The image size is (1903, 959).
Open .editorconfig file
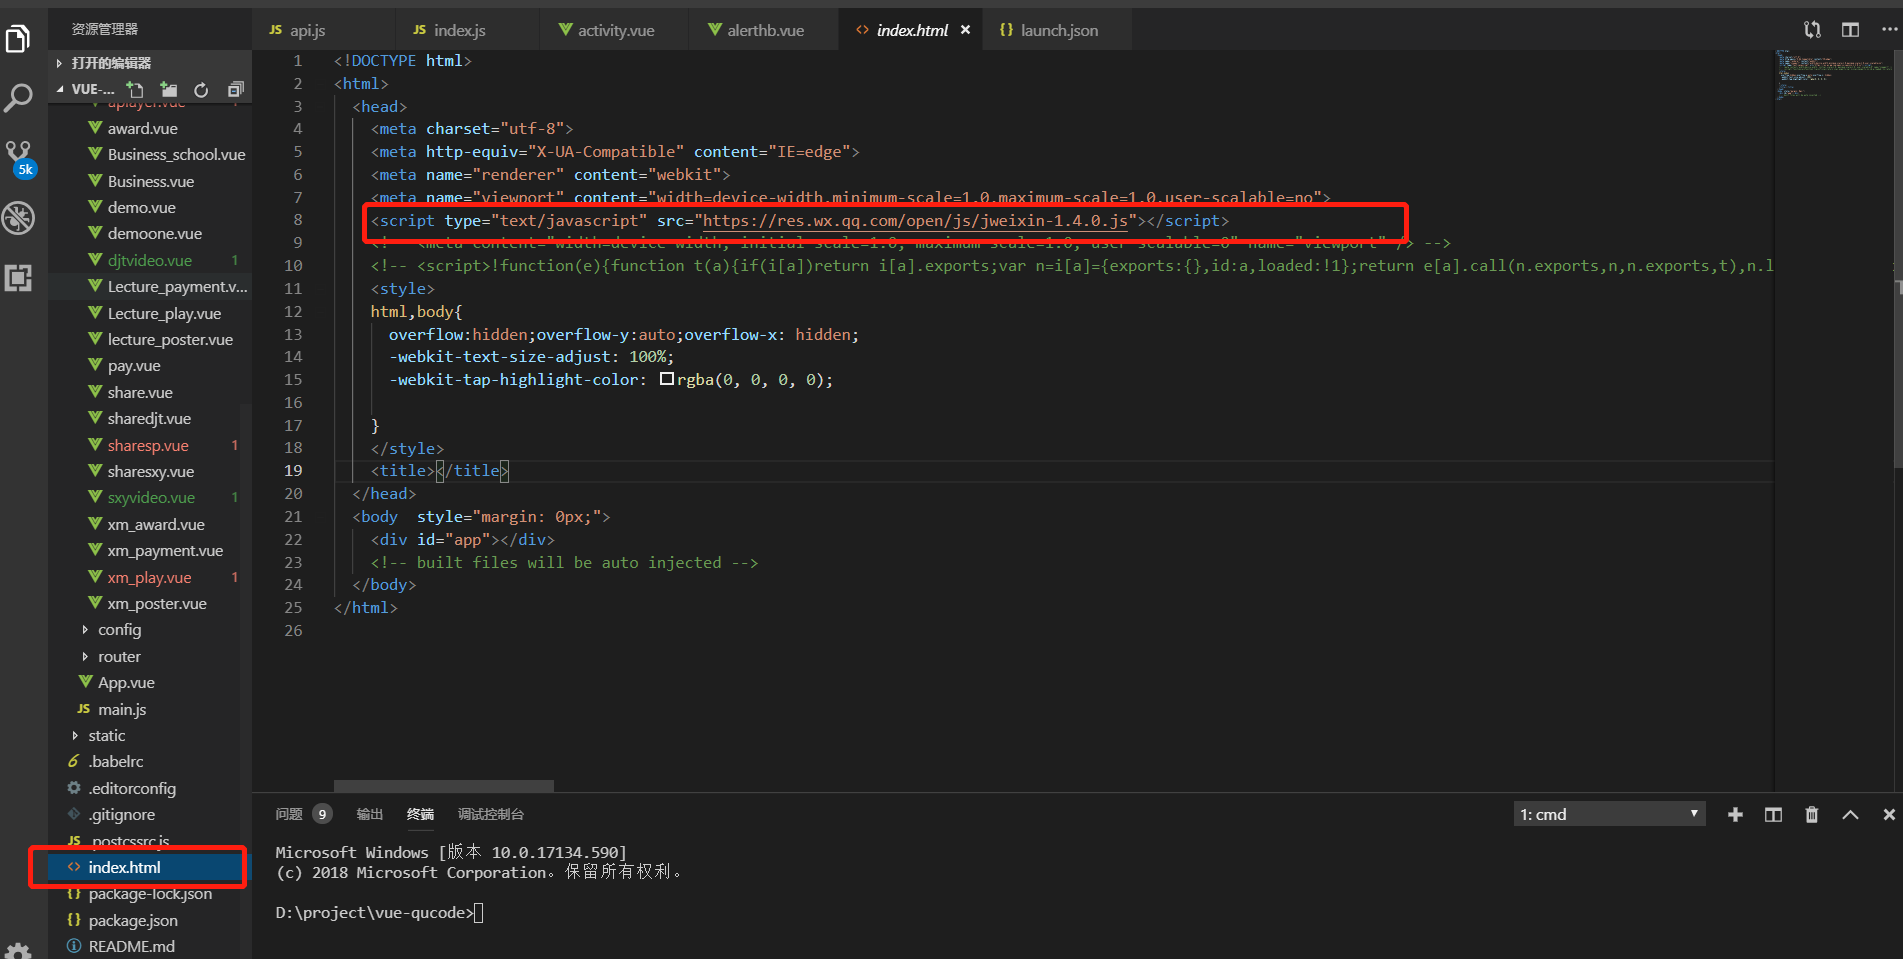(131, 789)
